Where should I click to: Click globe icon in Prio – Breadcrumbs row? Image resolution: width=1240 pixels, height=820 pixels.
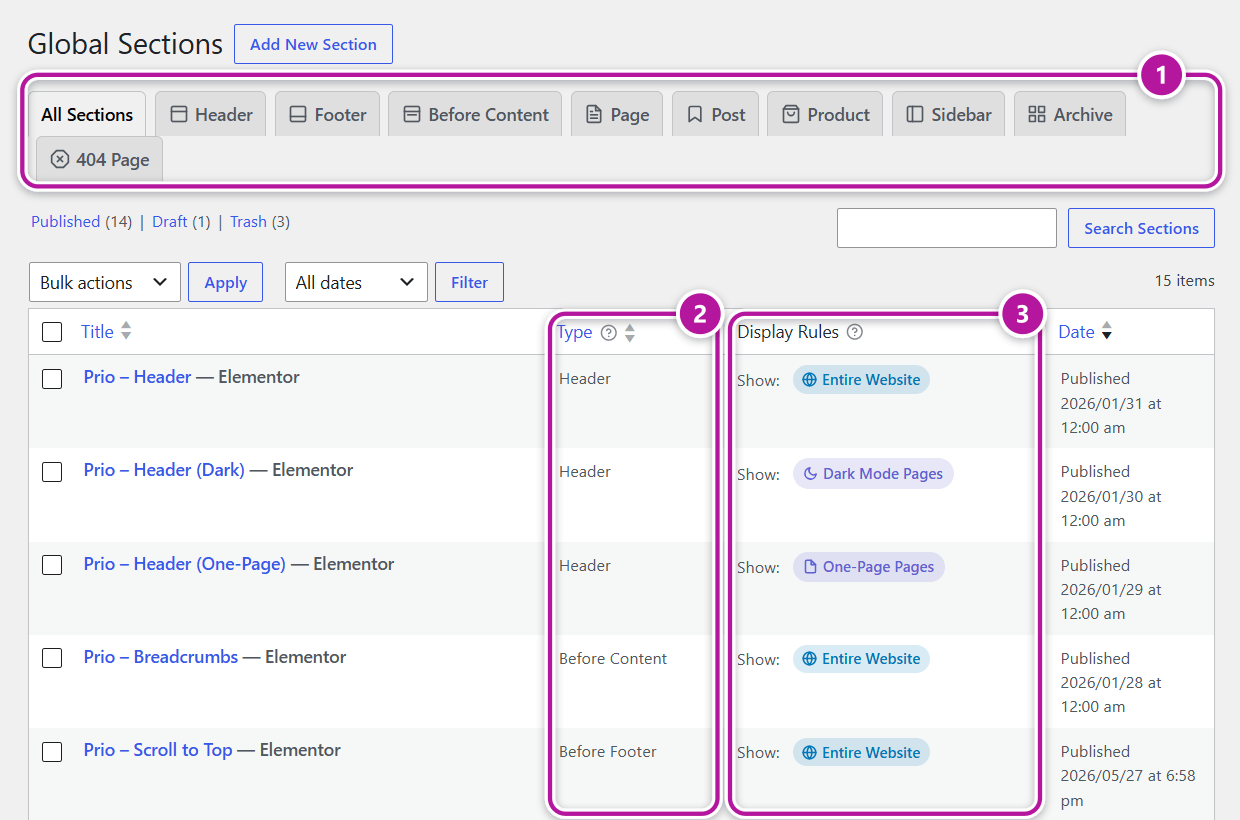809,659
